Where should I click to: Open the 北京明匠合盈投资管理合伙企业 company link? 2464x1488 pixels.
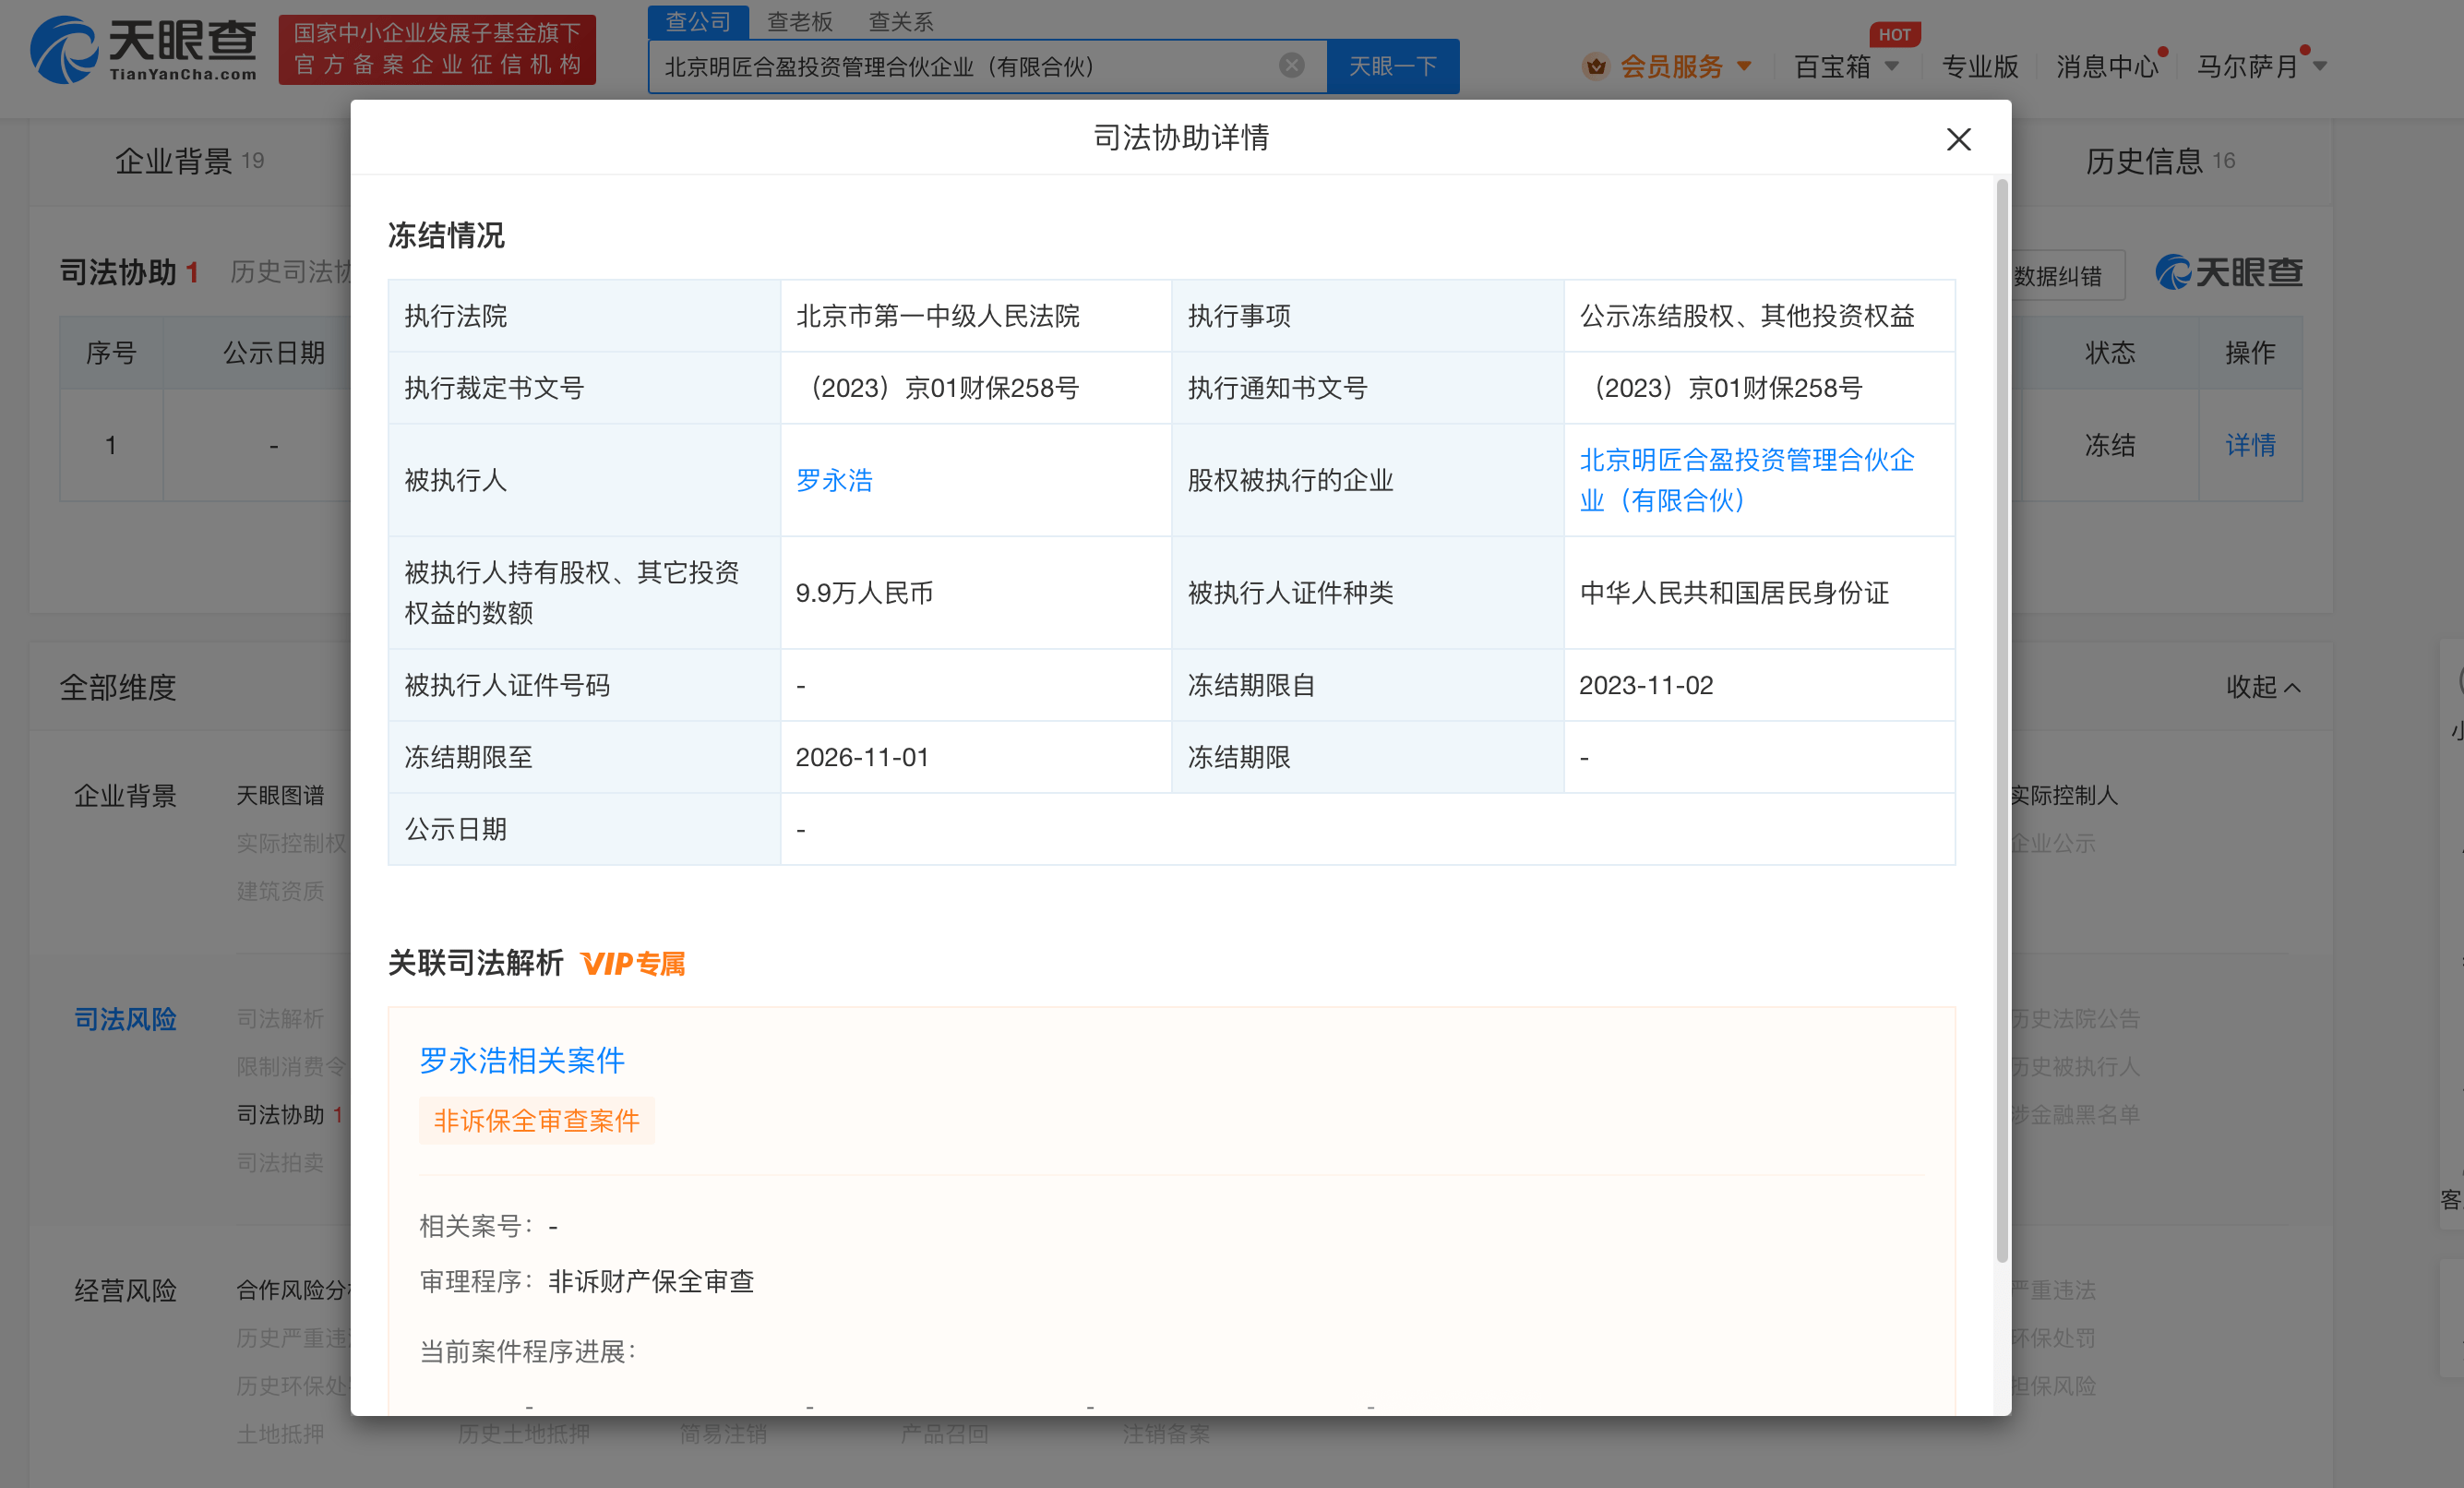click(1746, 480)
